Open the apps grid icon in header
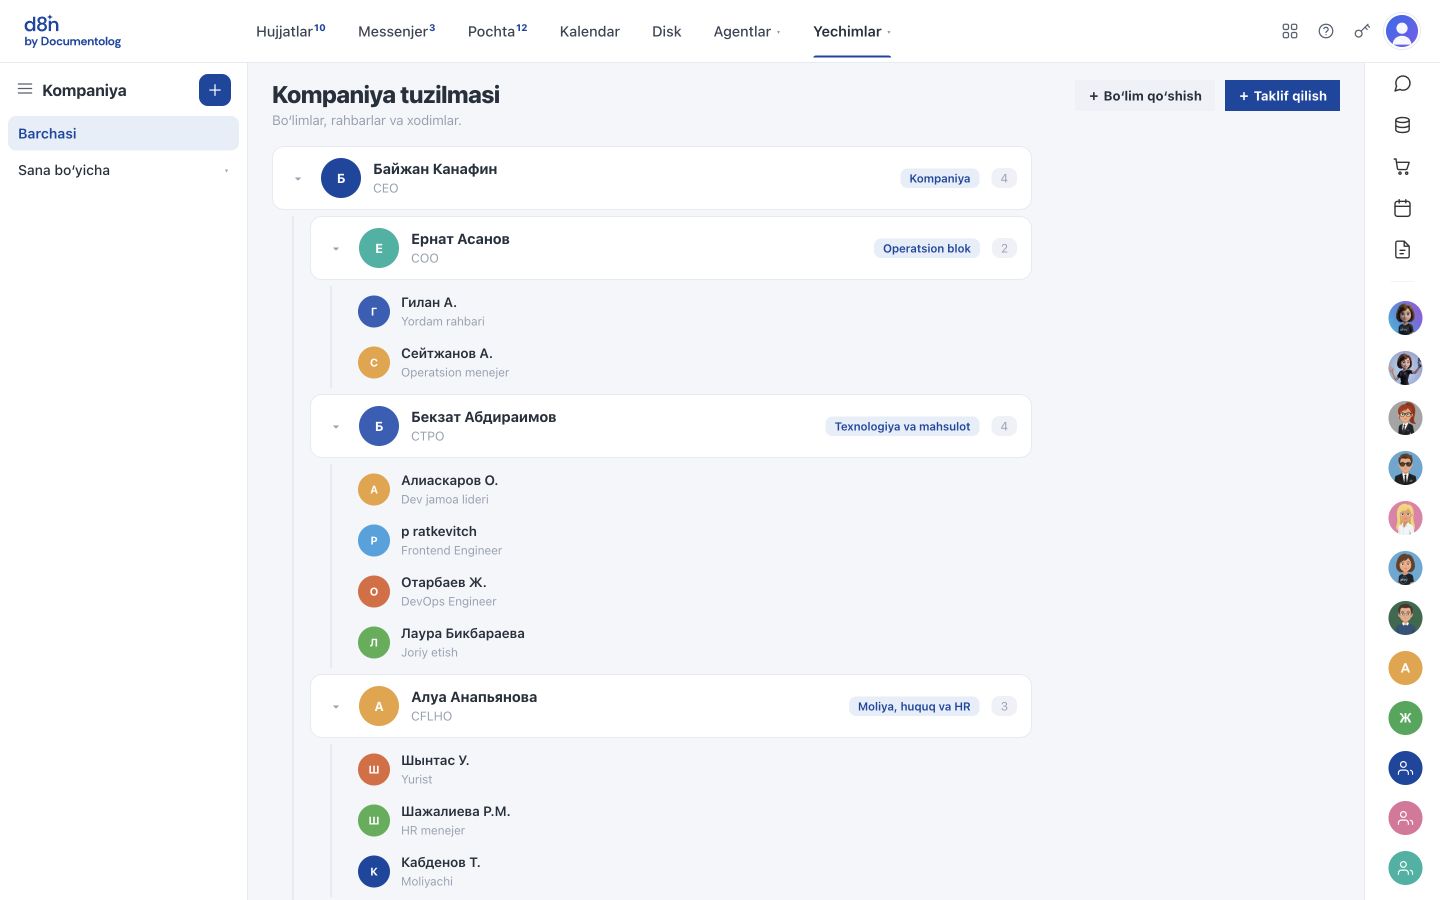 [x=1290, y=31]
